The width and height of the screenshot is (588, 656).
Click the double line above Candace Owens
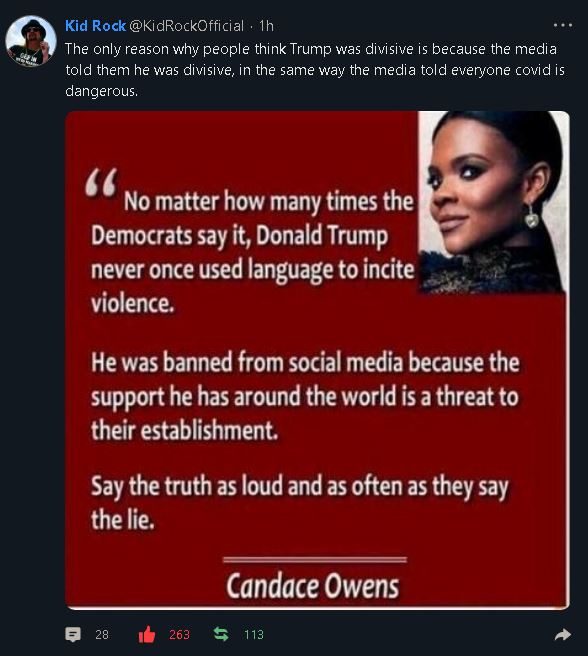(315, 559)
